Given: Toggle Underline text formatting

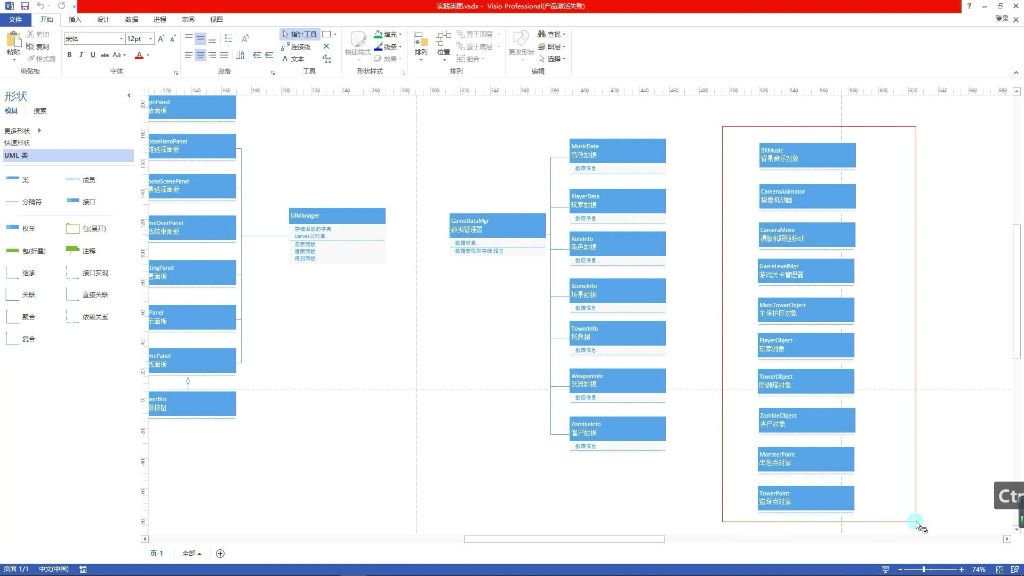Looking at the screenshot, I should click(x=93, y=55).
